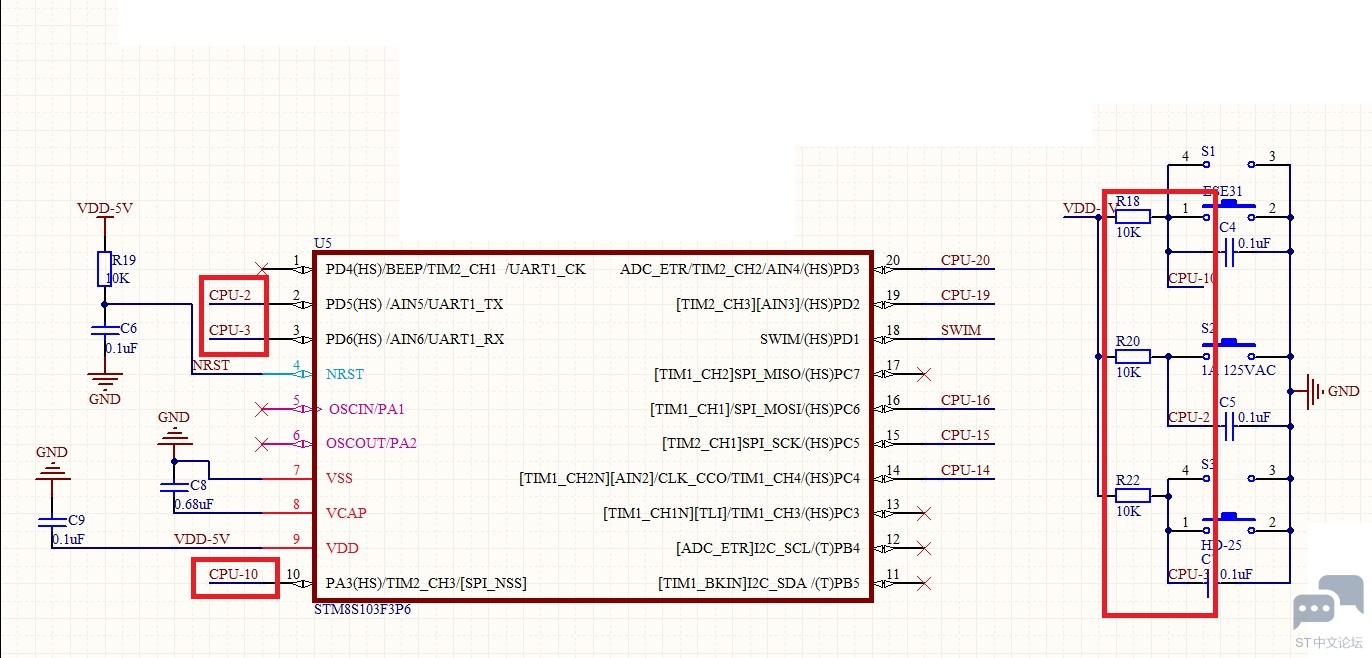The width and height of the screenshot is (1372, 658).
Task: Select the R22 resistor symbol
Action: point(1132,495)
